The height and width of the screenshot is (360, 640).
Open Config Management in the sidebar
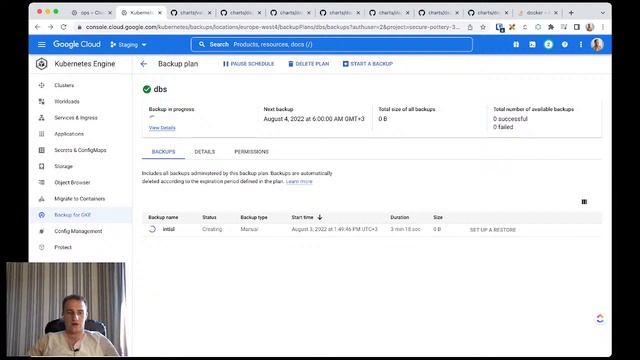pos(78,231)
